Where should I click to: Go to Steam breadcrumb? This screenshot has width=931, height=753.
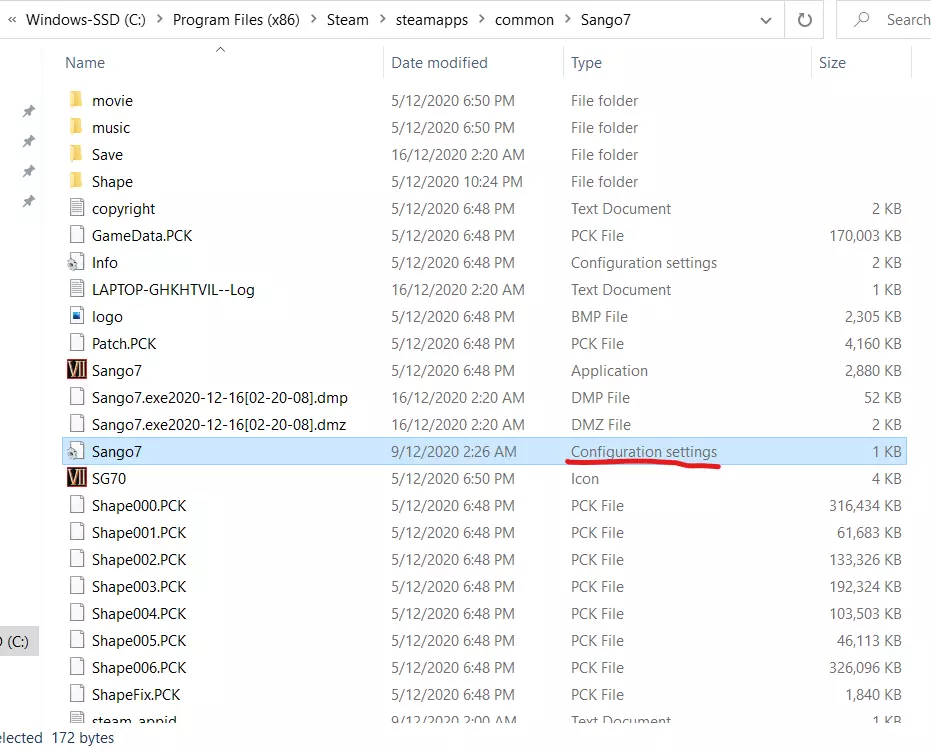pos(348,20)
